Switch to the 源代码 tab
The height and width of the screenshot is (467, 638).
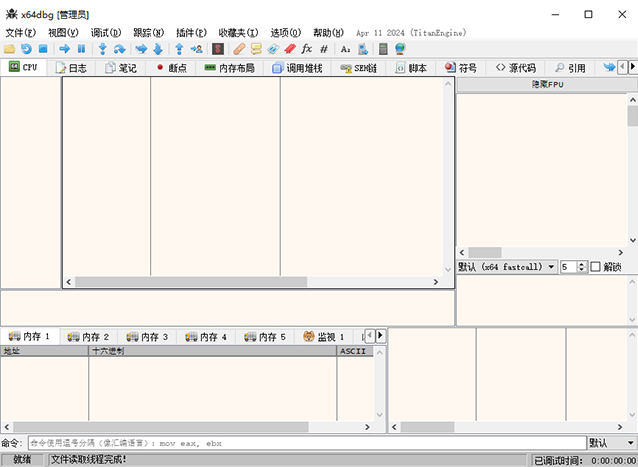tap(516, 68)
